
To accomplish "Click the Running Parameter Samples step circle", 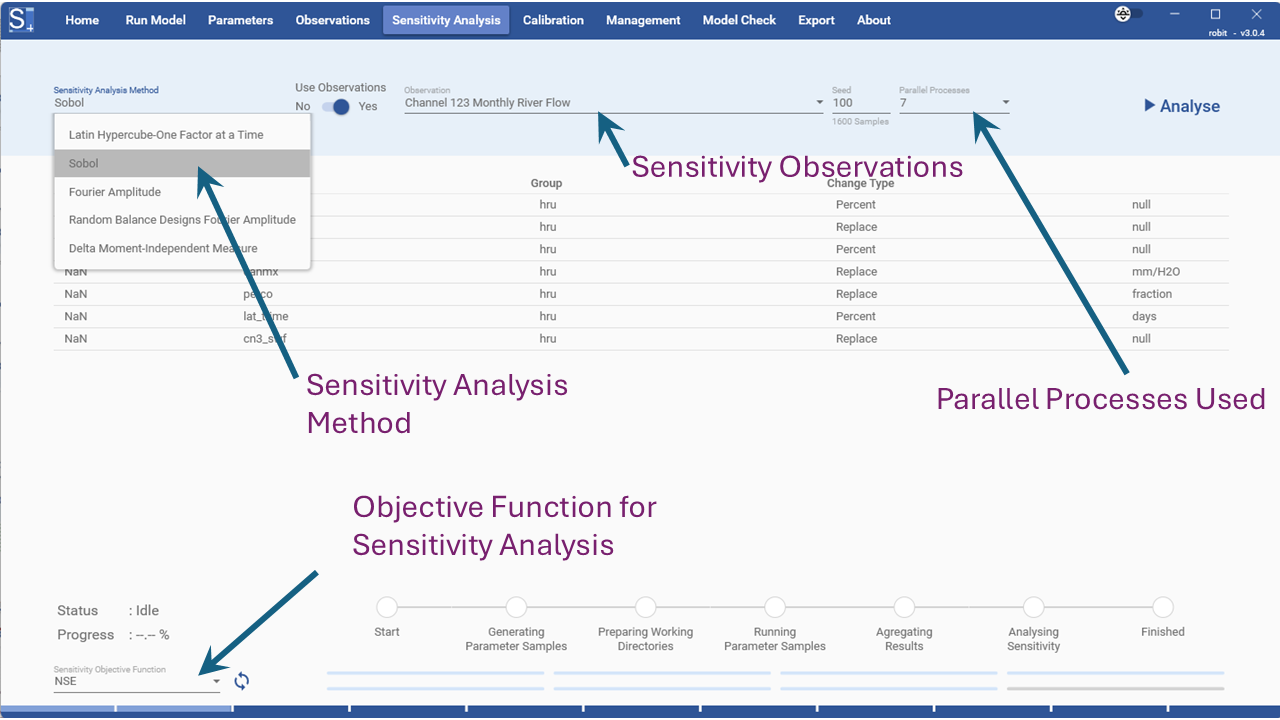I will pos(774,606).
